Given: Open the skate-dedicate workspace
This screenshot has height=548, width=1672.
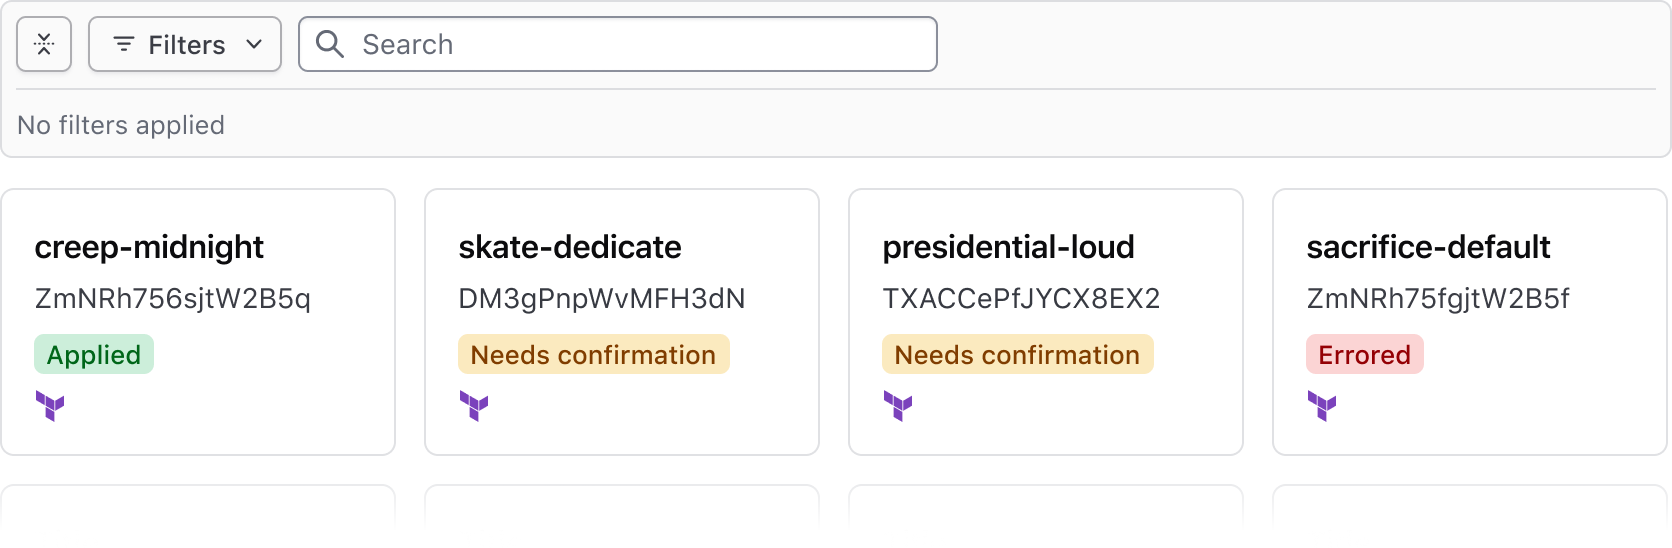Looking at the screenshot, I should click(569, 247).
